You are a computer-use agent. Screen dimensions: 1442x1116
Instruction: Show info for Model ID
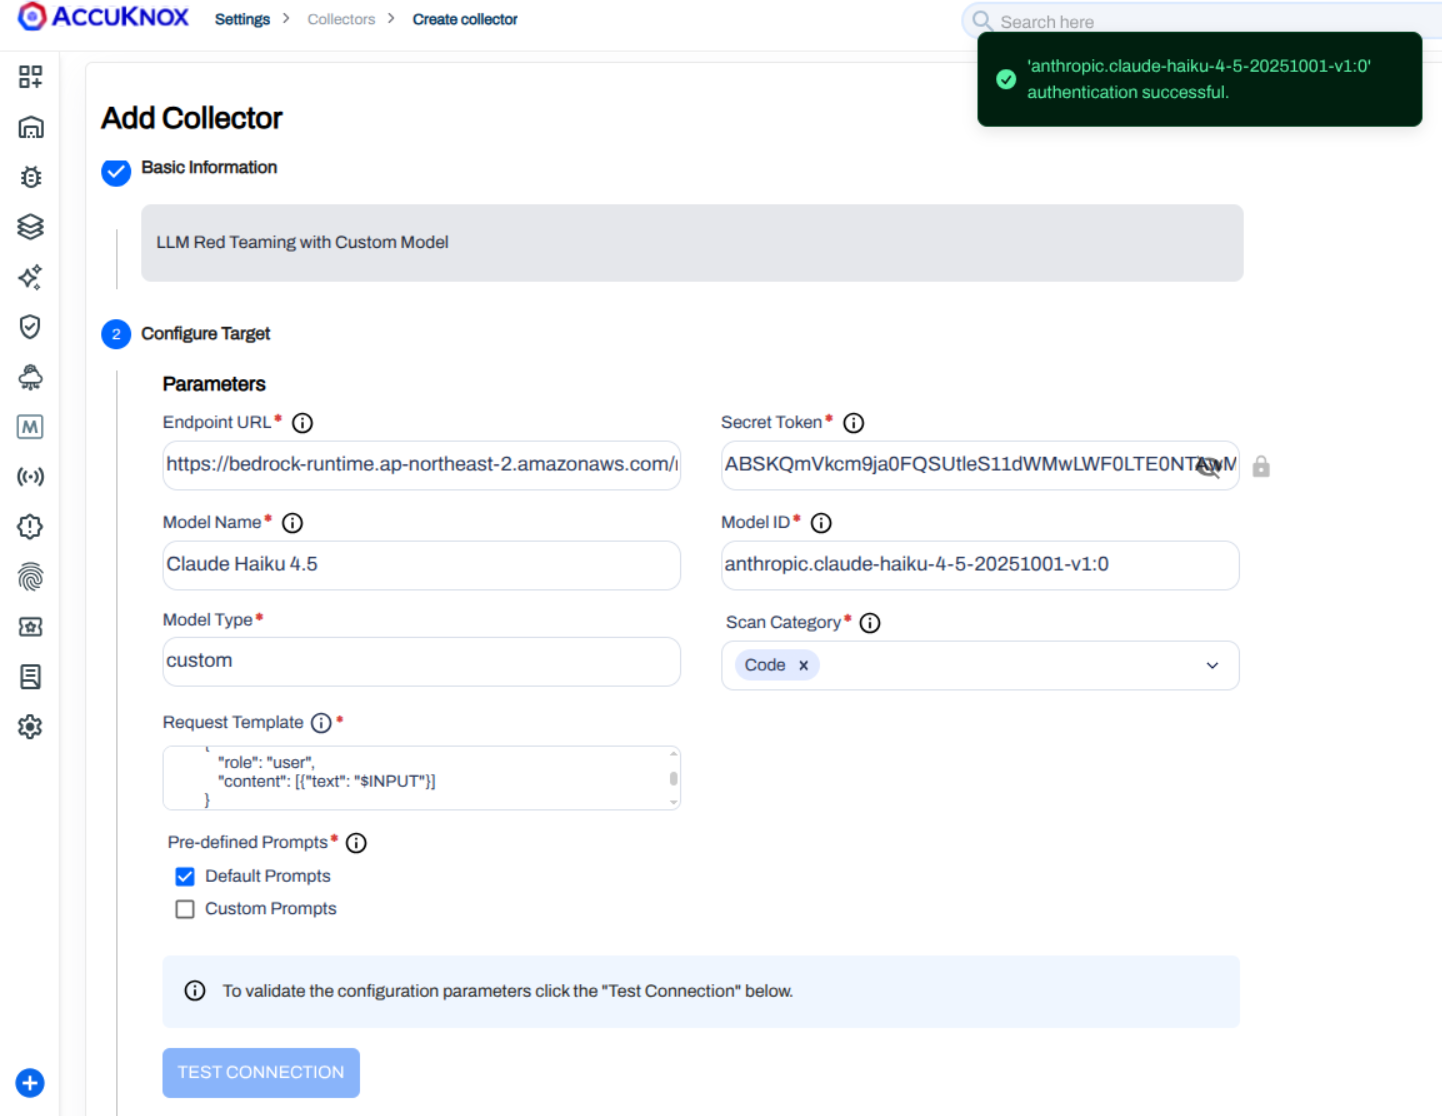coord(821,523)
